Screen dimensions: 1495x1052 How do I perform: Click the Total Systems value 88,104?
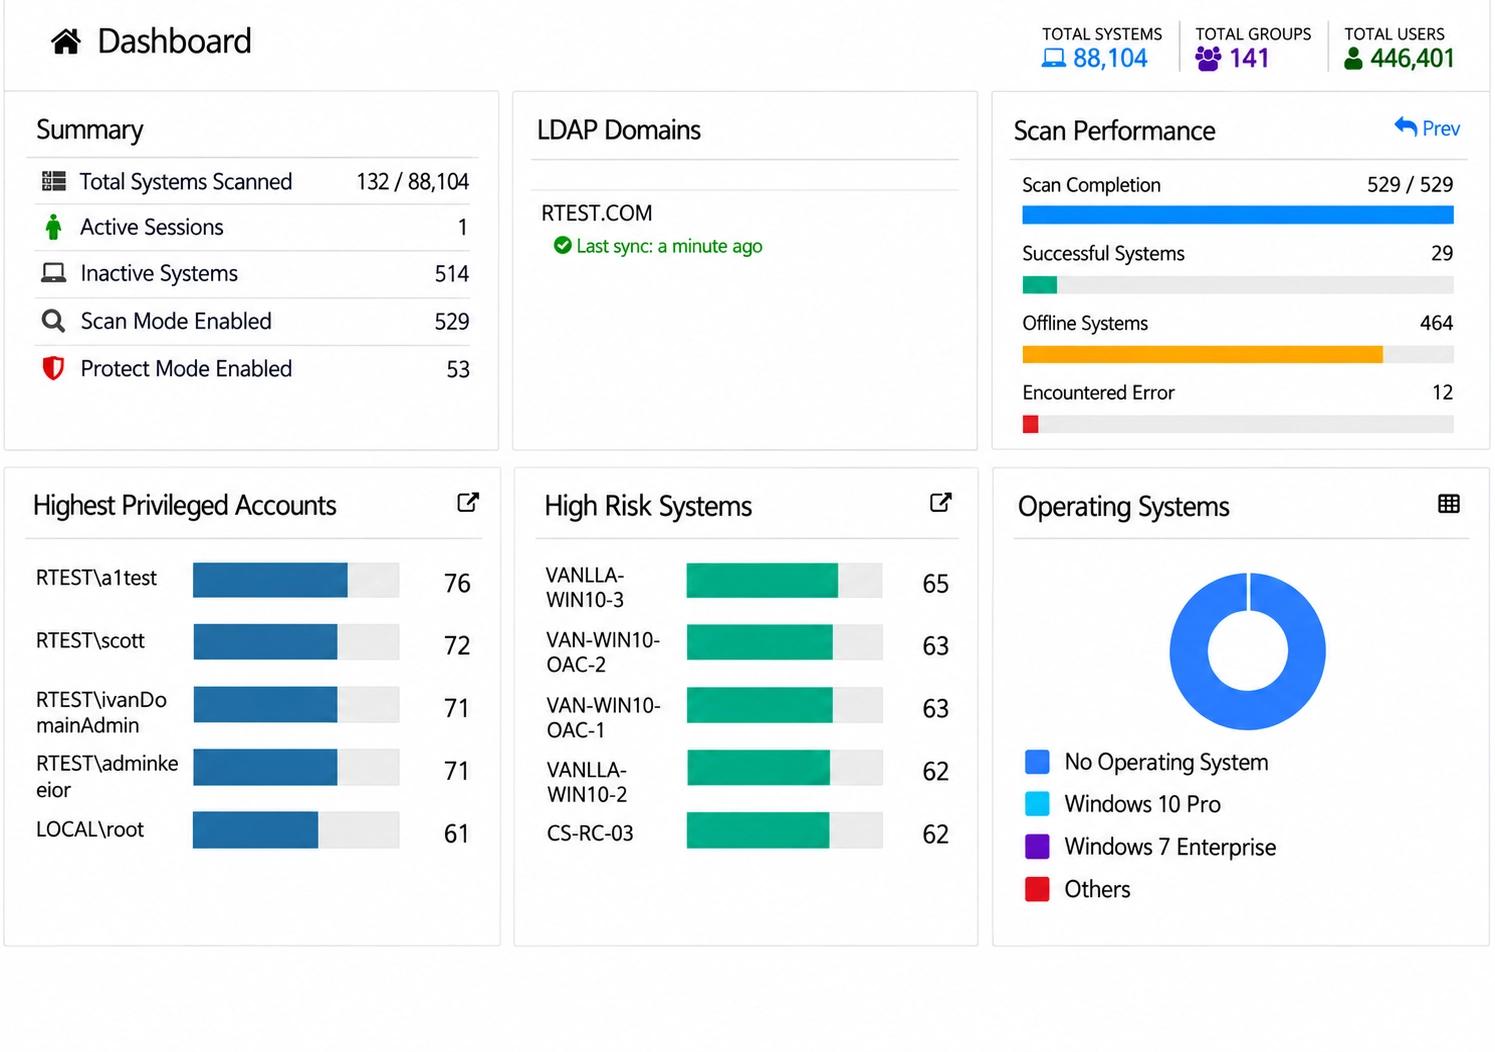(1110, 58)
